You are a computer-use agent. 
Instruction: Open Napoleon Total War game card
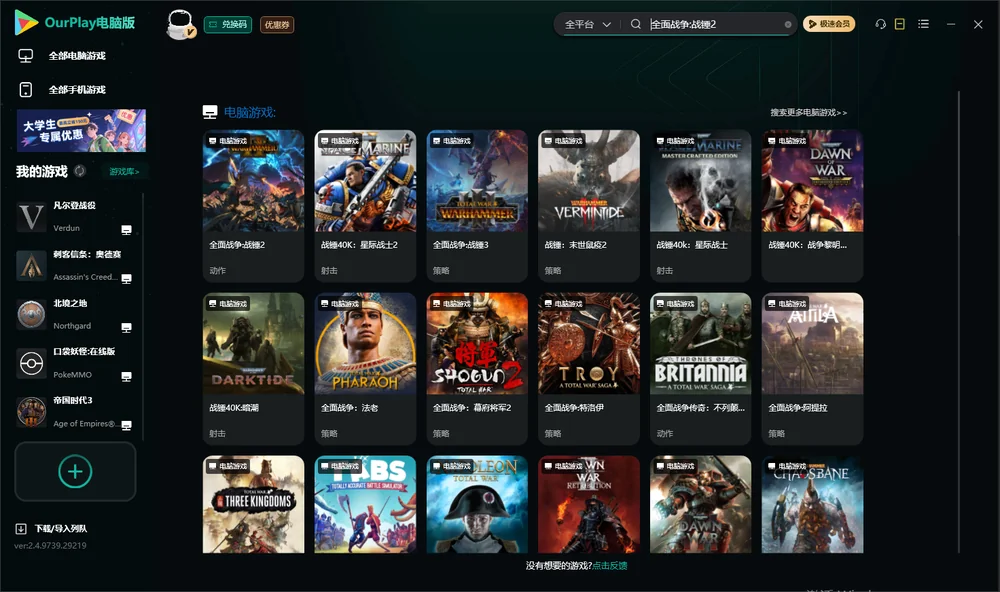477,504
